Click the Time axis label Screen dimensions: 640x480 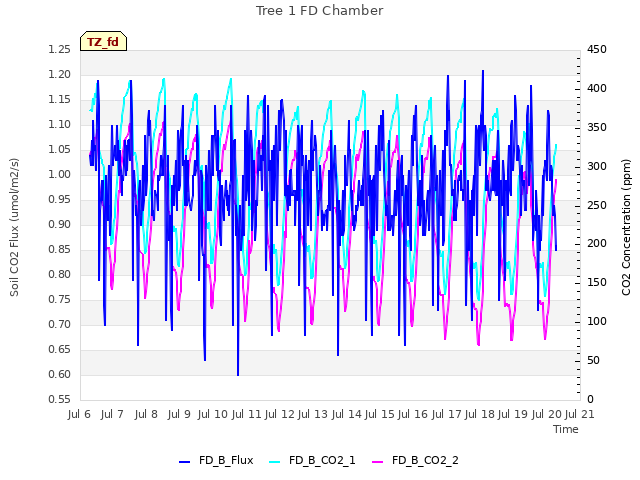point(566,429)
